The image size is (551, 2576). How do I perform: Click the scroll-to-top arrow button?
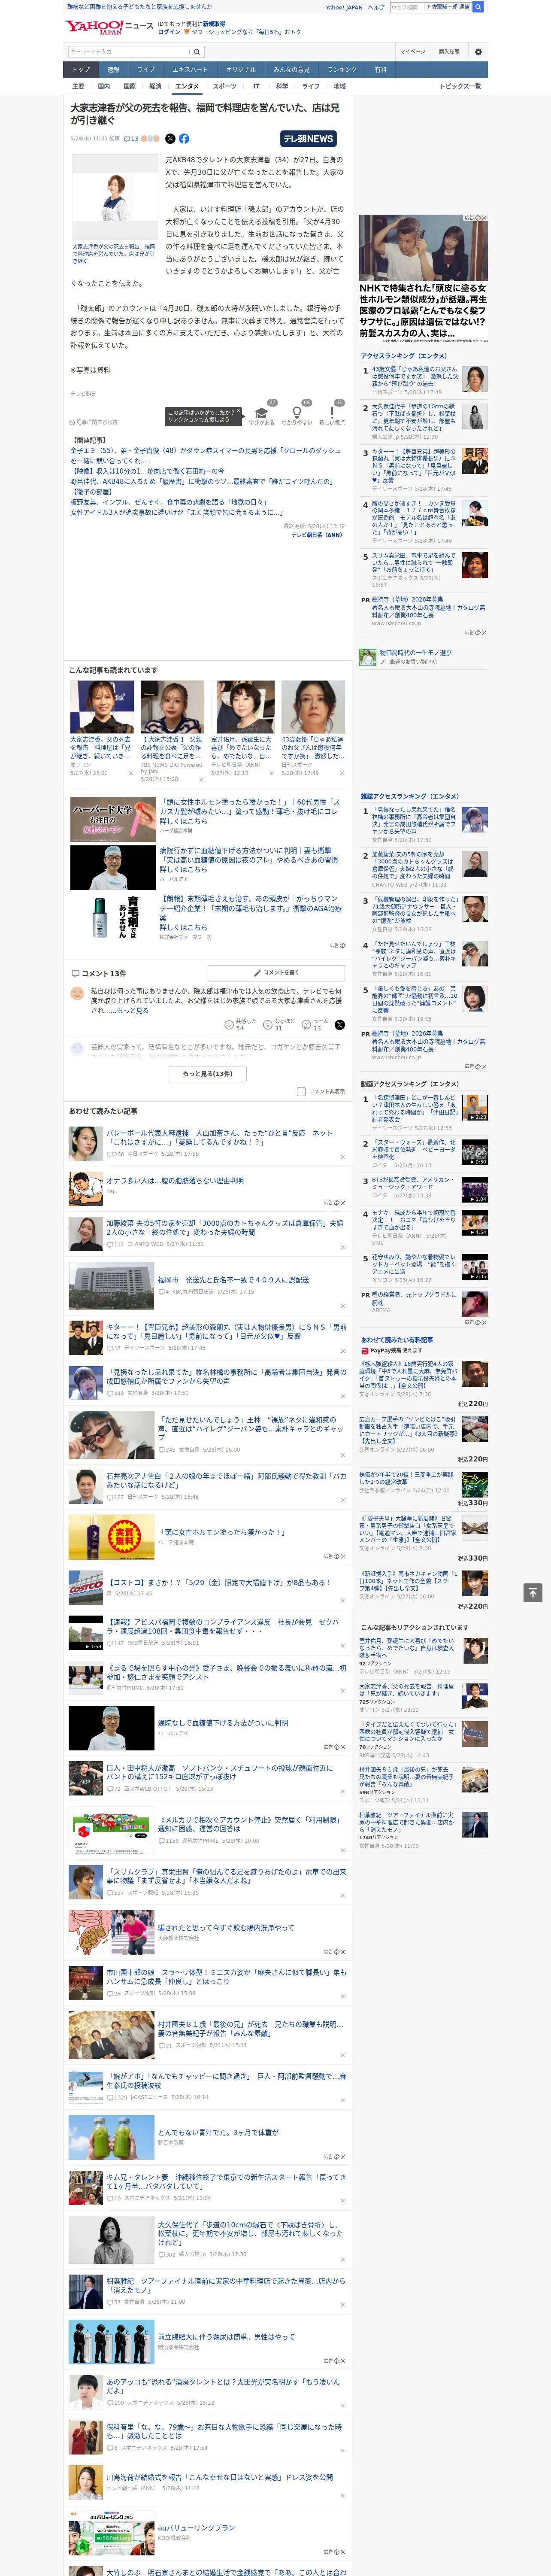(533, 1592)
